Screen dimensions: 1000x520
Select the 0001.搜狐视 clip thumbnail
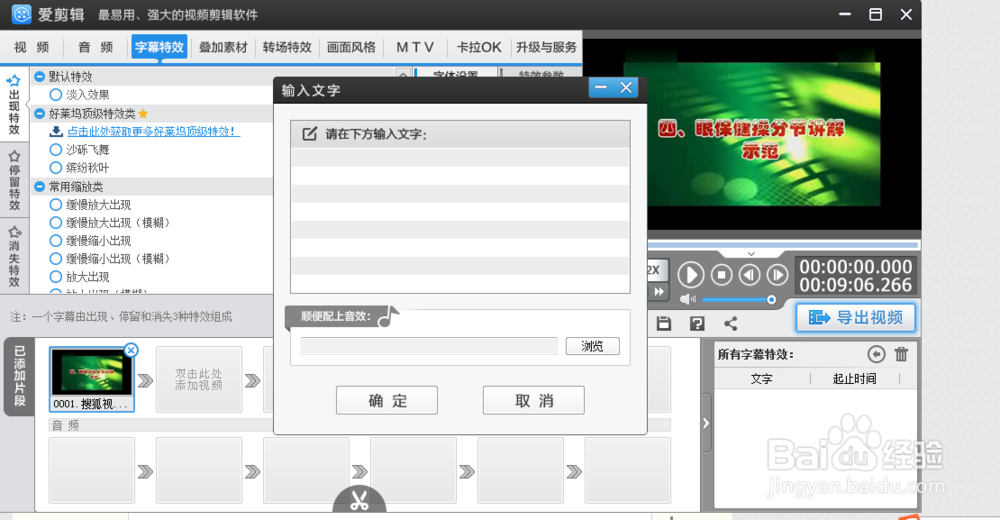click(x=92, y=380)
